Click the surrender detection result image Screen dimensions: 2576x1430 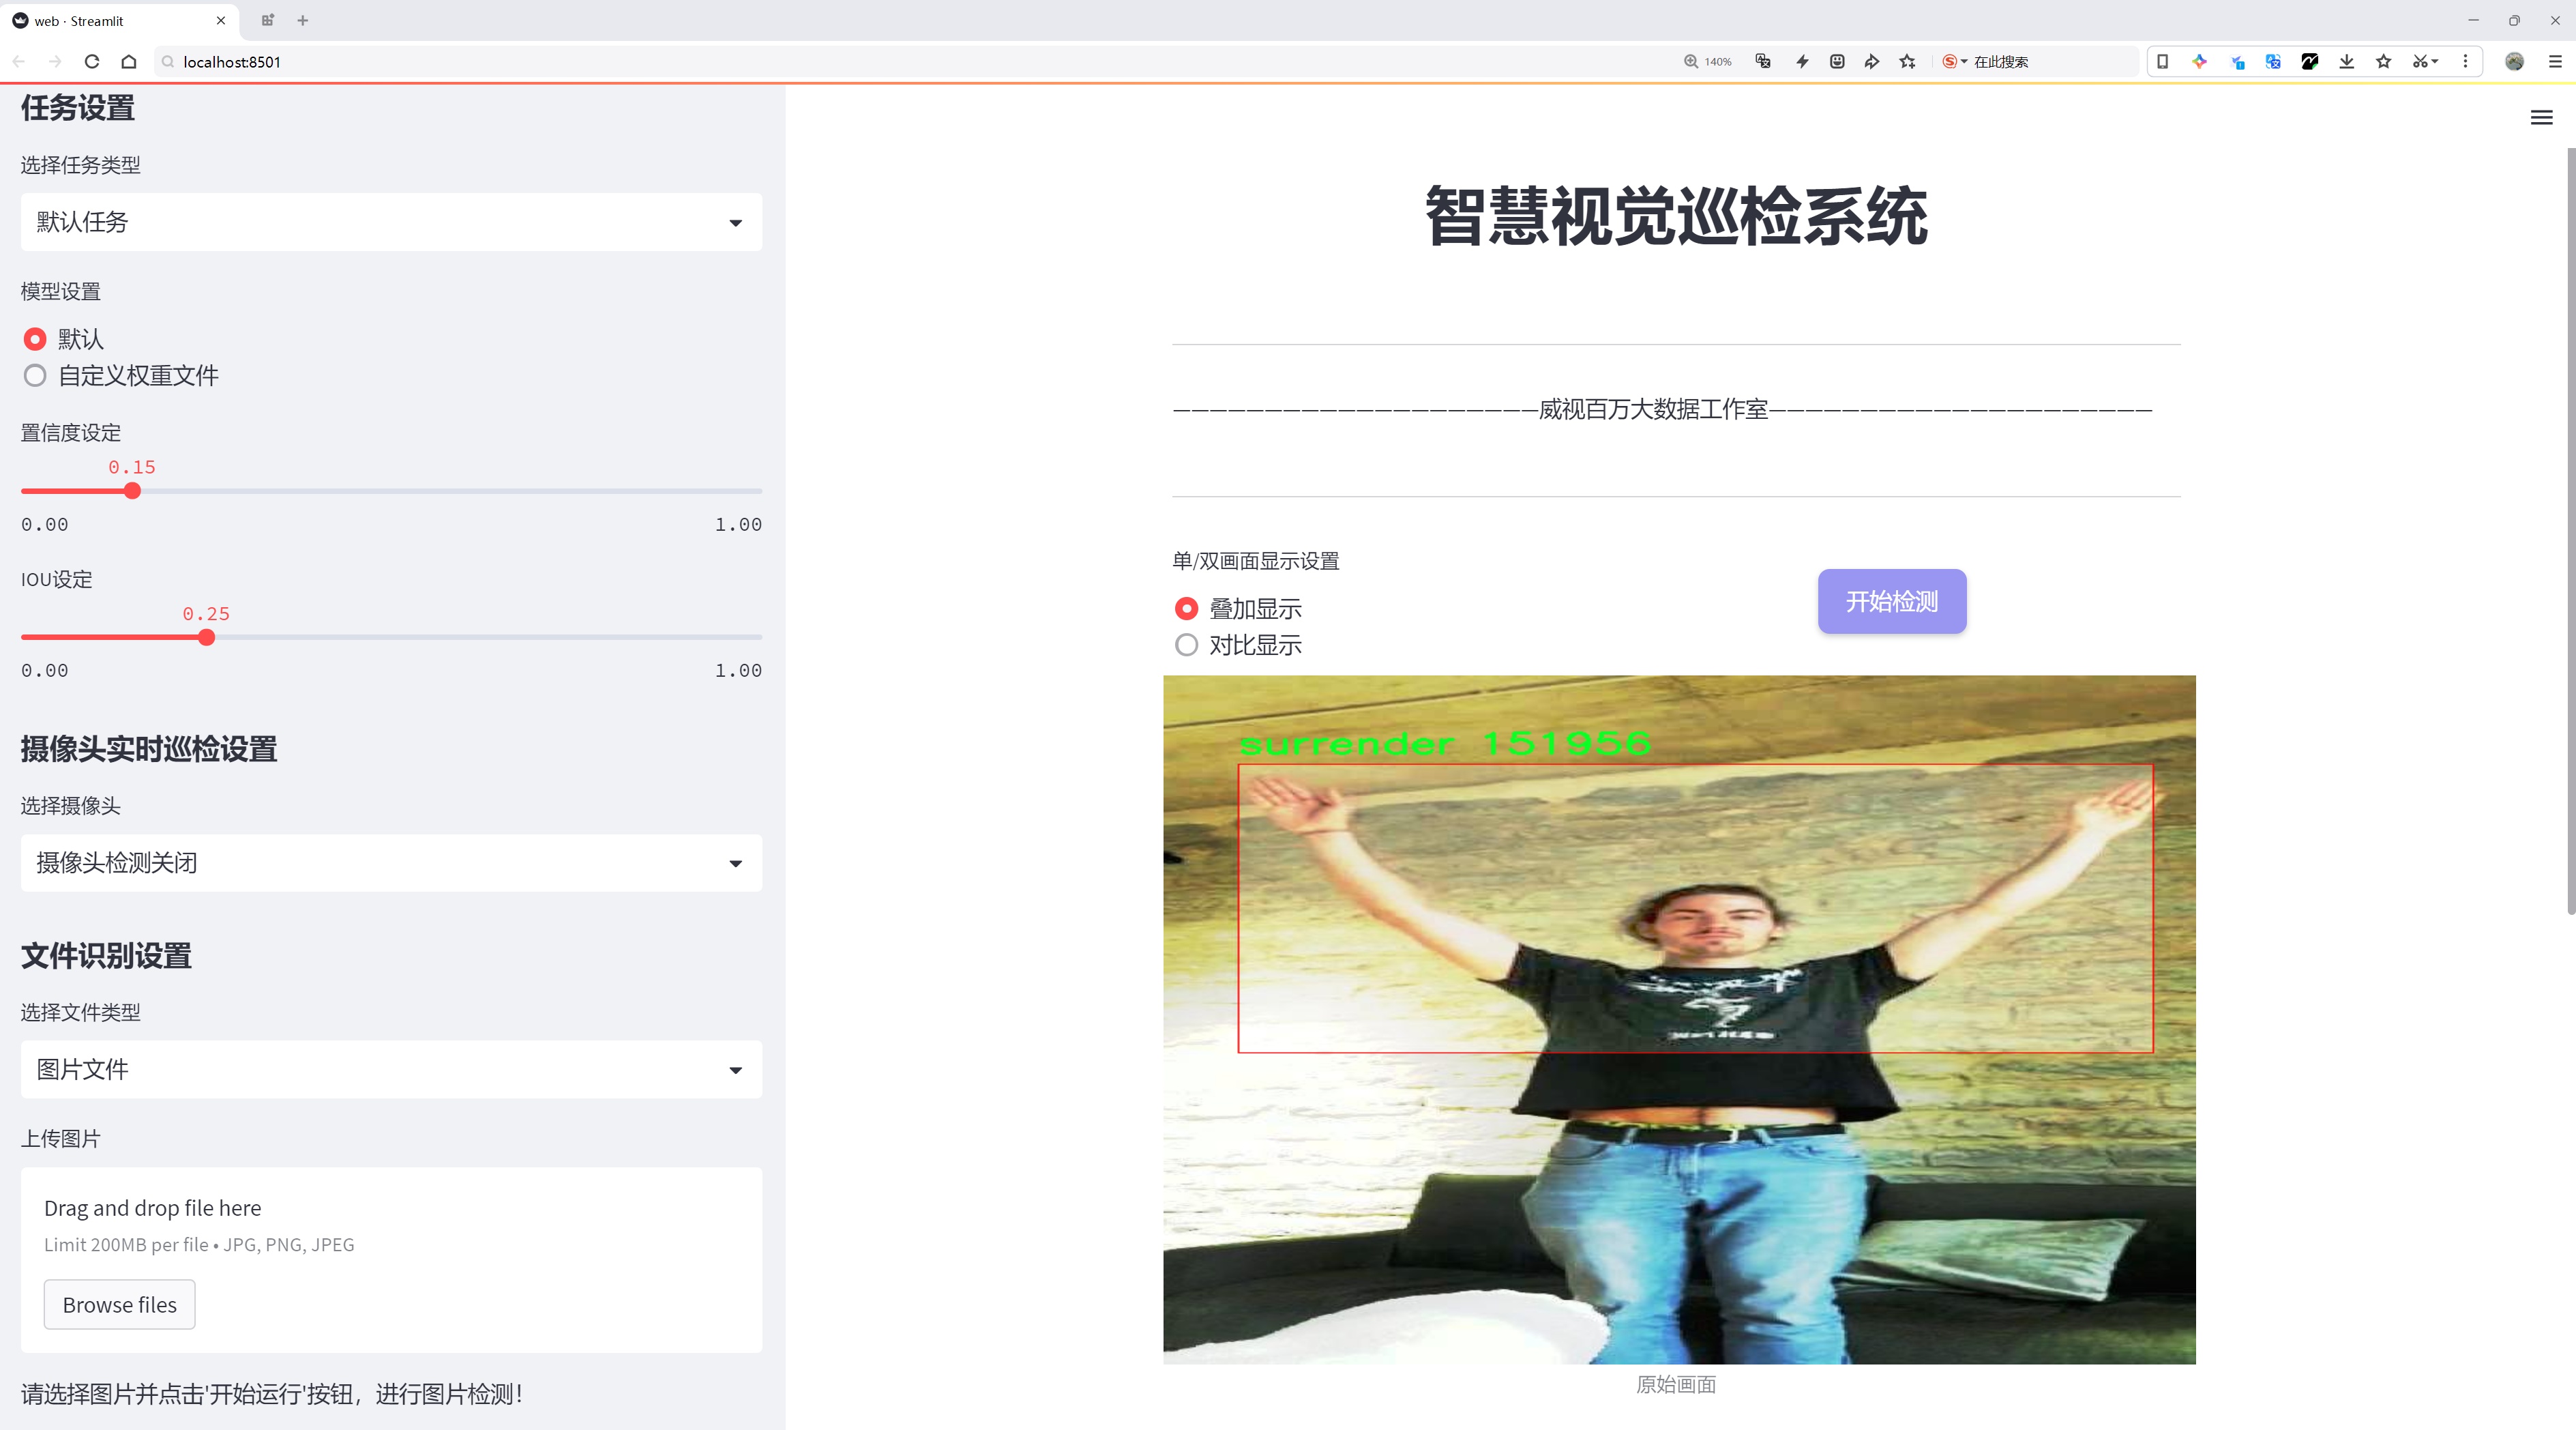1679,1019
